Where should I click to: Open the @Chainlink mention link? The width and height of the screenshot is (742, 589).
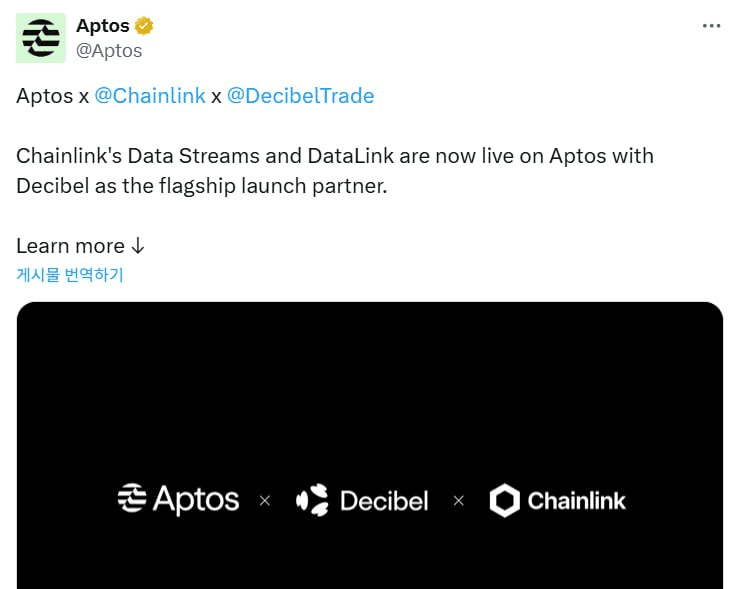(149, 96)
